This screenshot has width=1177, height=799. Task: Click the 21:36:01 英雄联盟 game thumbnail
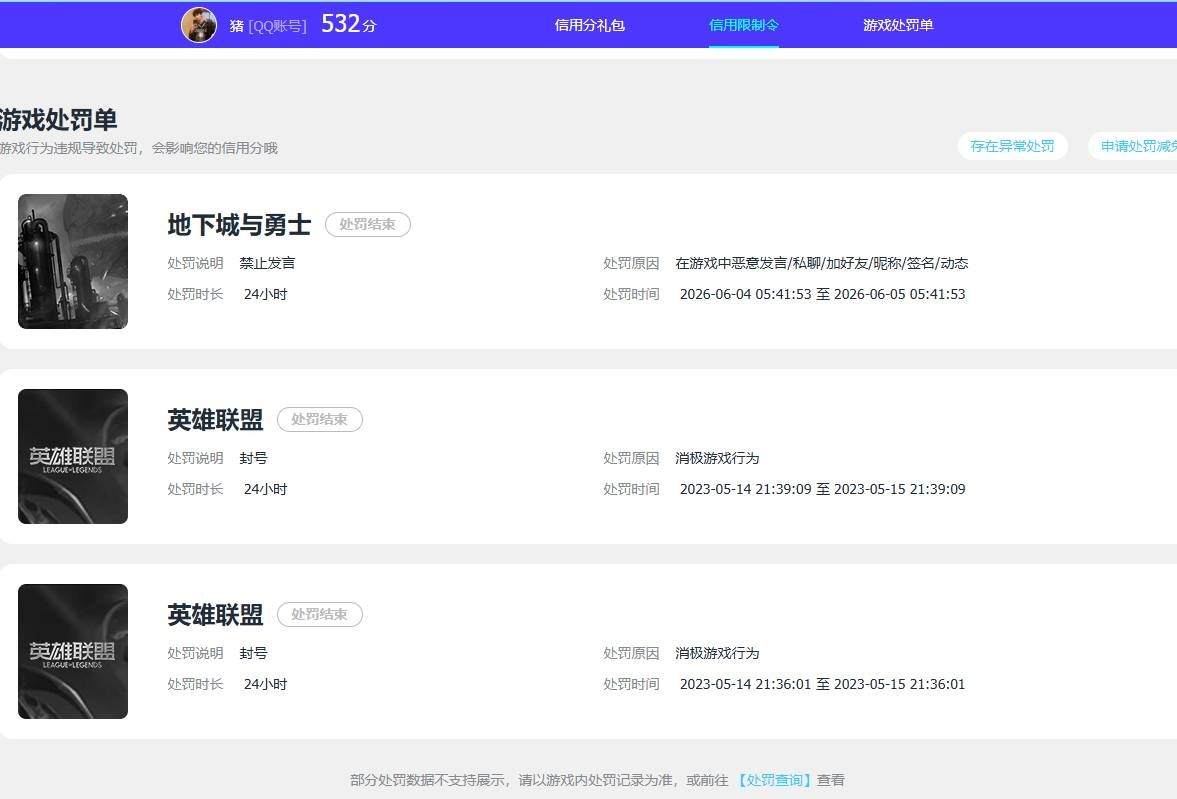pyautogui.click(x=73, y=652)
